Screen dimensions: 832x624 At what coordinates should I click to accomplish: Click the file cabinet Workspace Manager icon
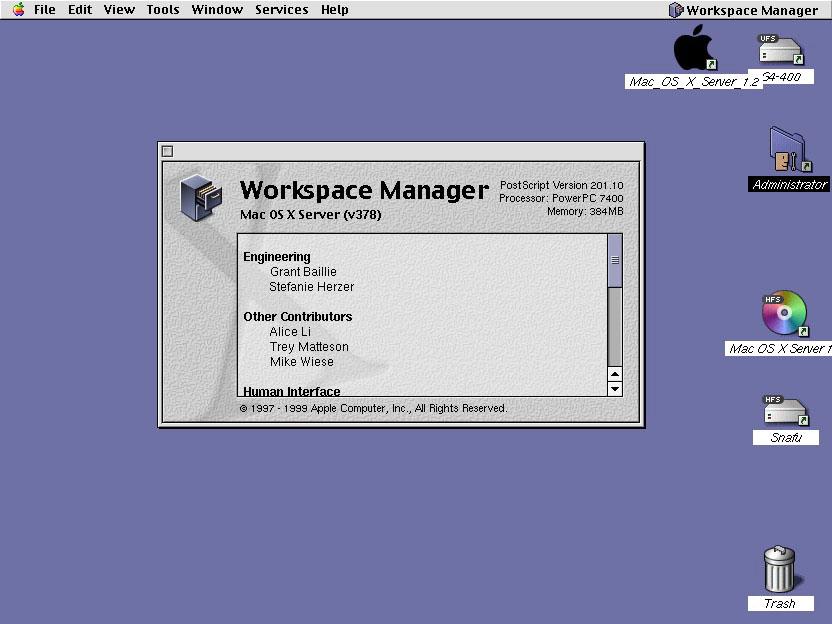pos(199,197)
